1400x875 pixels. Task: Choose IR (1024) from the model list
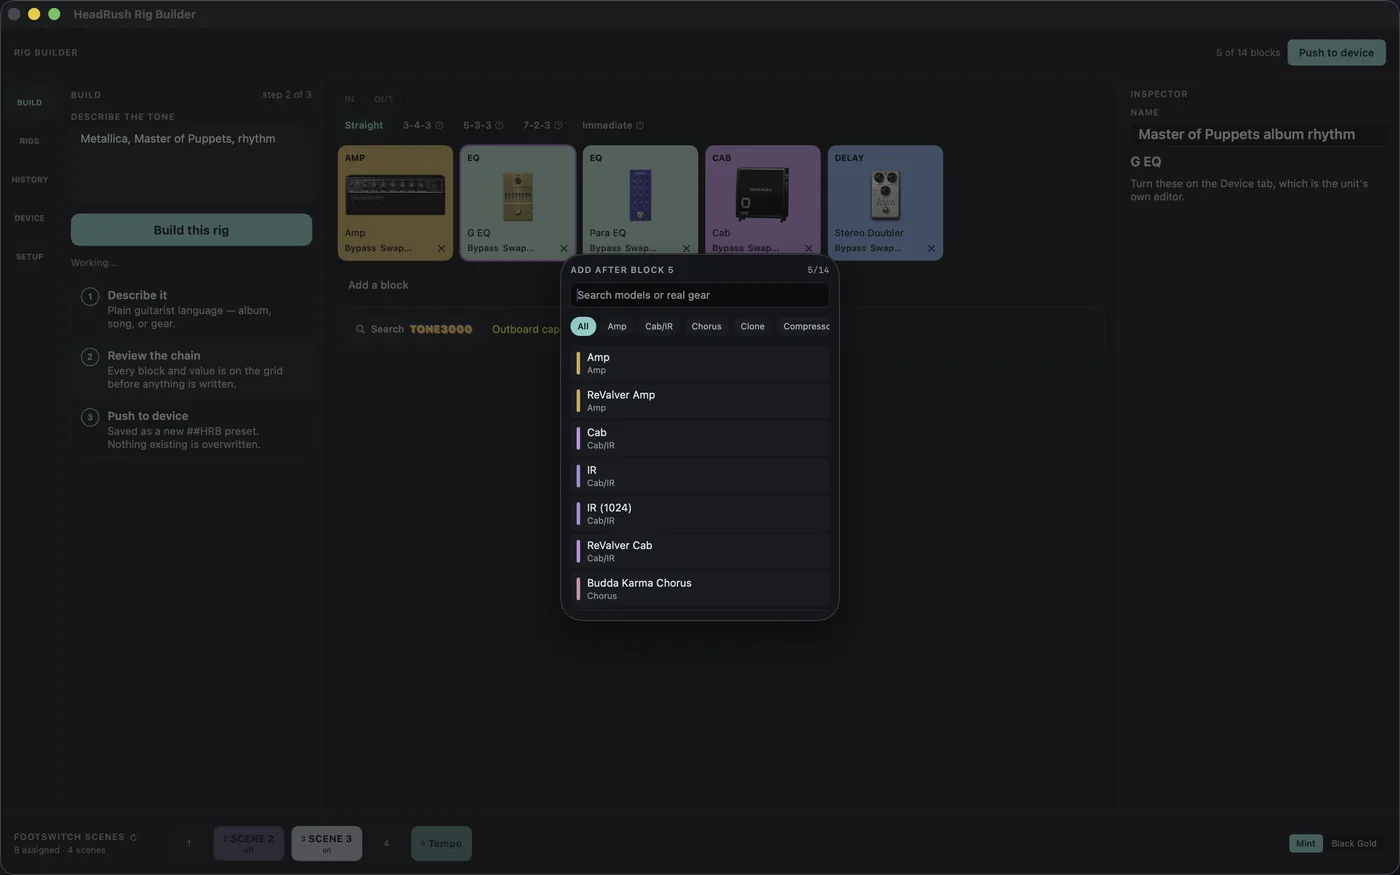click(699, 514)
